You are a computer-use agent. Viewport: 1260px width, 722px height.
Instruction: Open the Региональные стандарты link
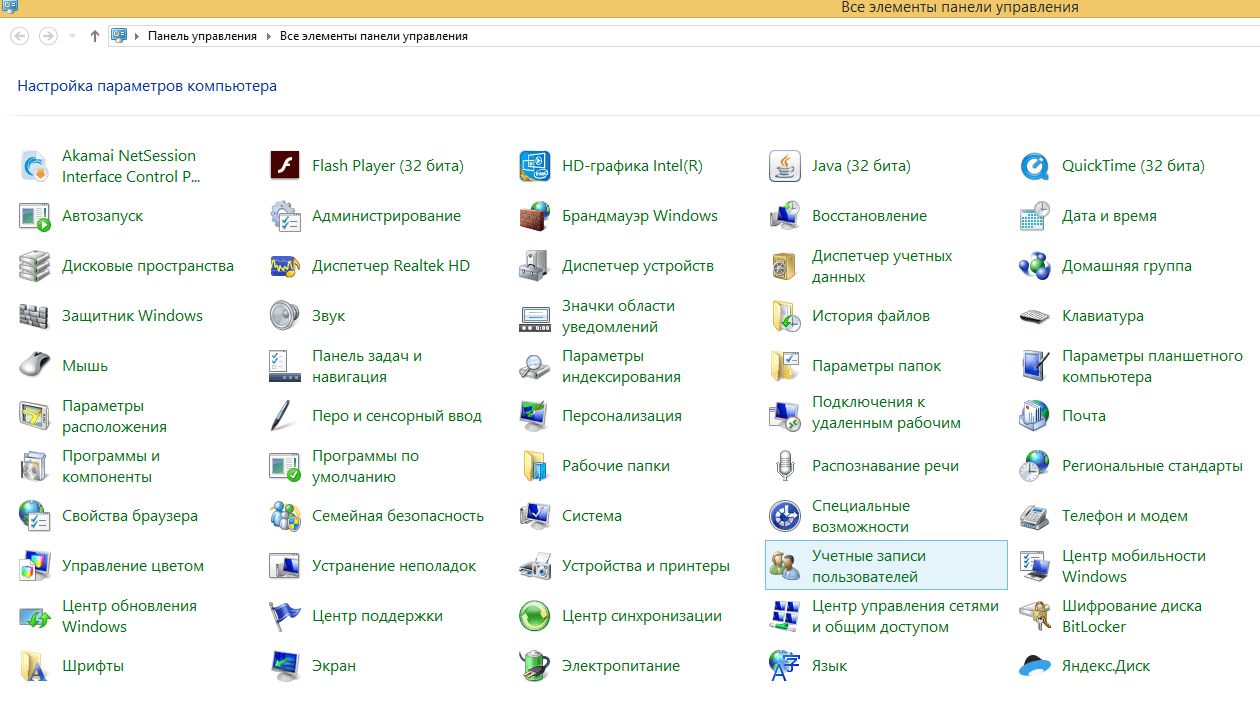pyautogui.click(x=1152, y=466)
